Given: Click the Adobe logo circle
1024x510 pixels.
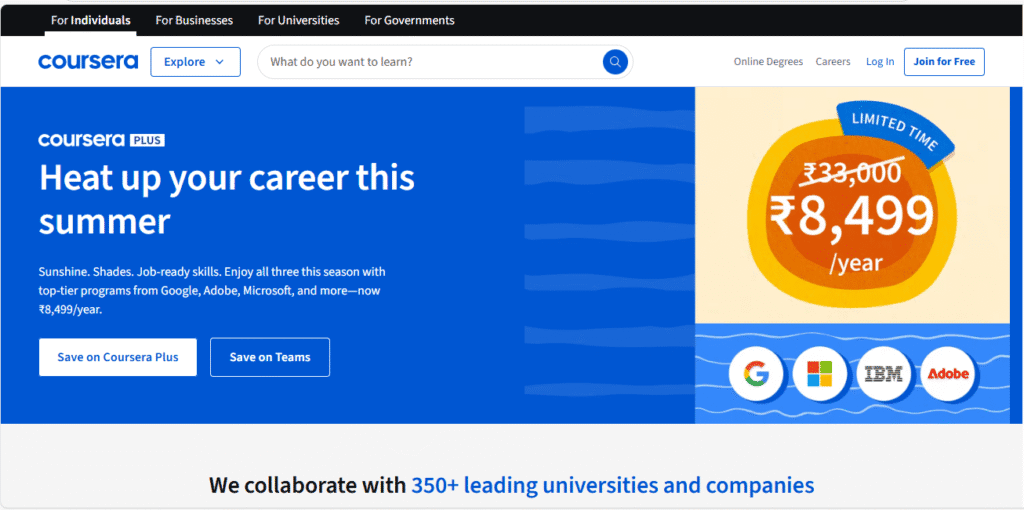Looking at the screenshot, I should pos(948,374).
